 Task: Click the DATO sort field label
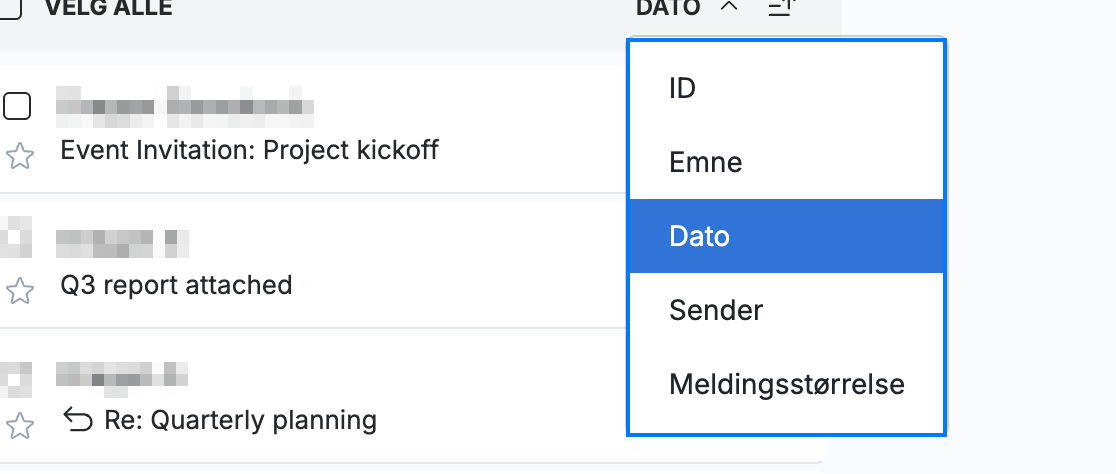pyautogui.click(x=668, y=8)
